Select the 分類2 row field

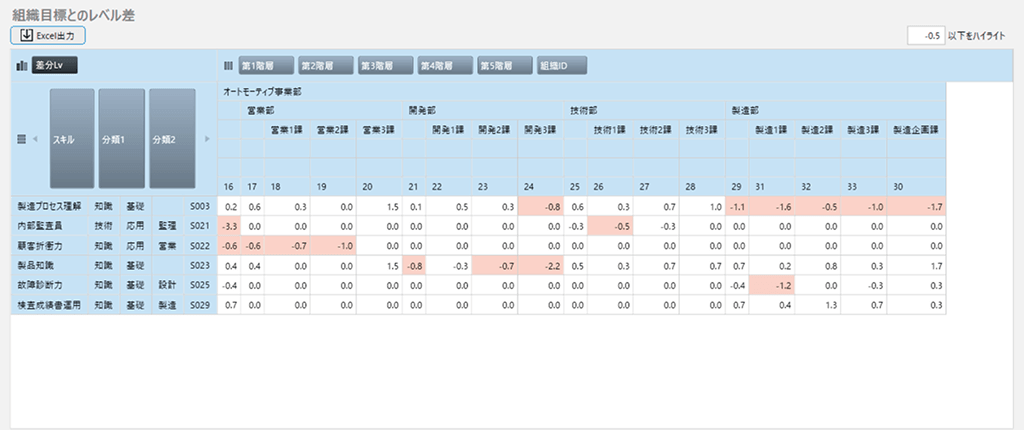tap(171, 138)
